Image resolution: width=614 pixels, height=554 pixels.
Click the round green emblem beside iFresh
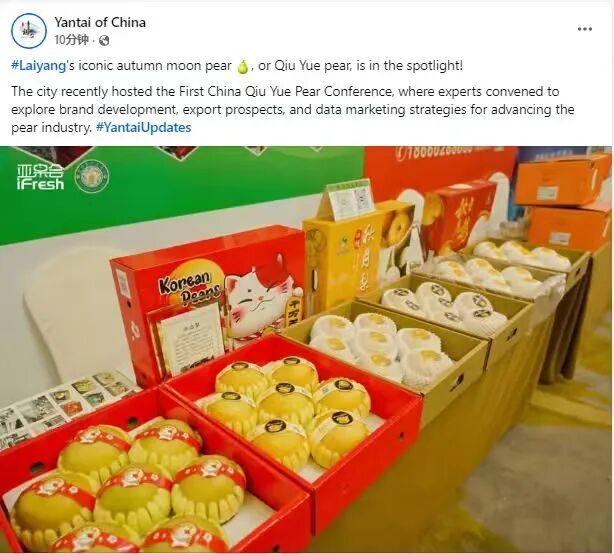tap(92, 176)
